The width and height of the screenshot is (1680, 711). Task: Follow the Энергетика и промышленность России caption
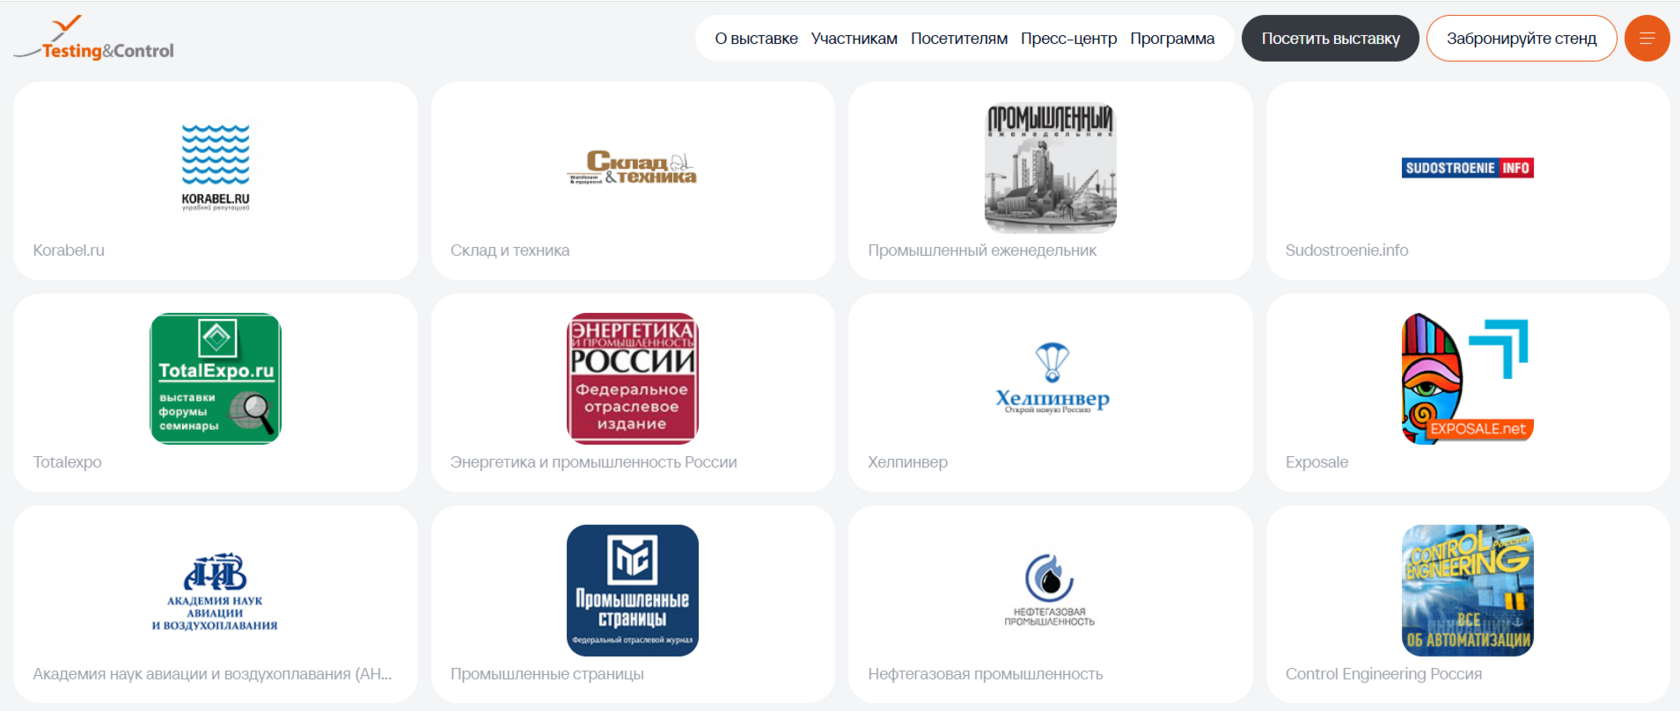click(593, 462)
